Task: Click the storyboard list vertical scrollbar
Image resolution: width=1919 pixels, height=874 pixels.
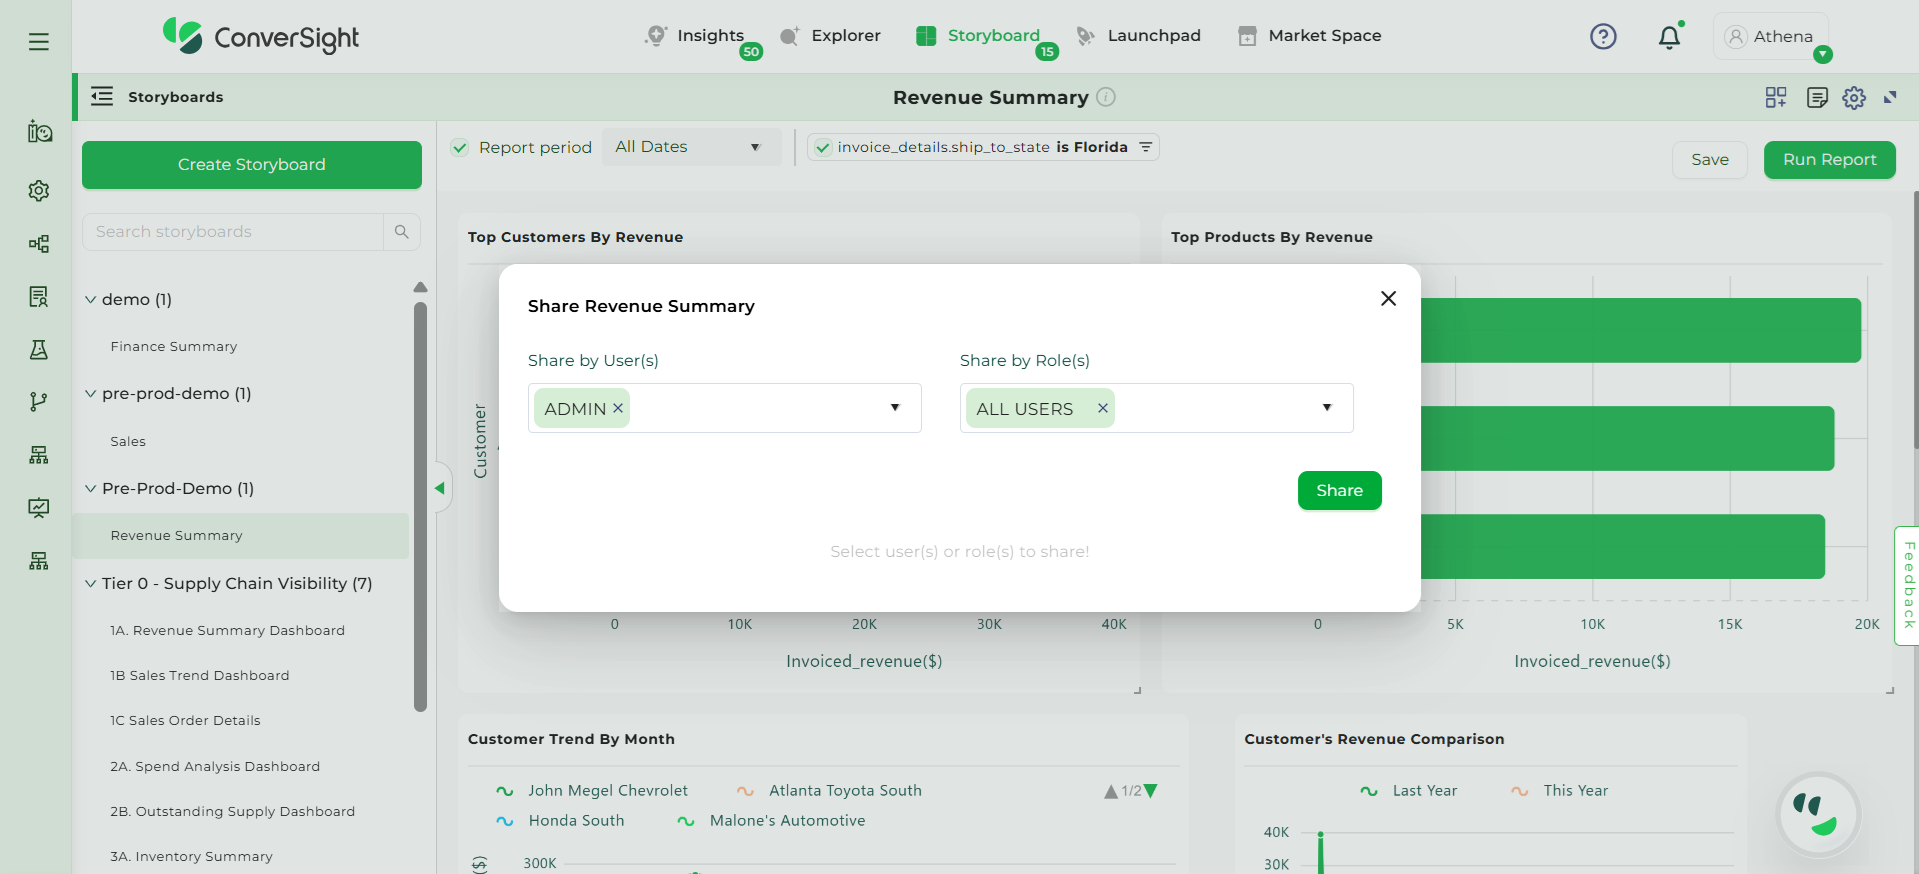Action: (420, 500)
